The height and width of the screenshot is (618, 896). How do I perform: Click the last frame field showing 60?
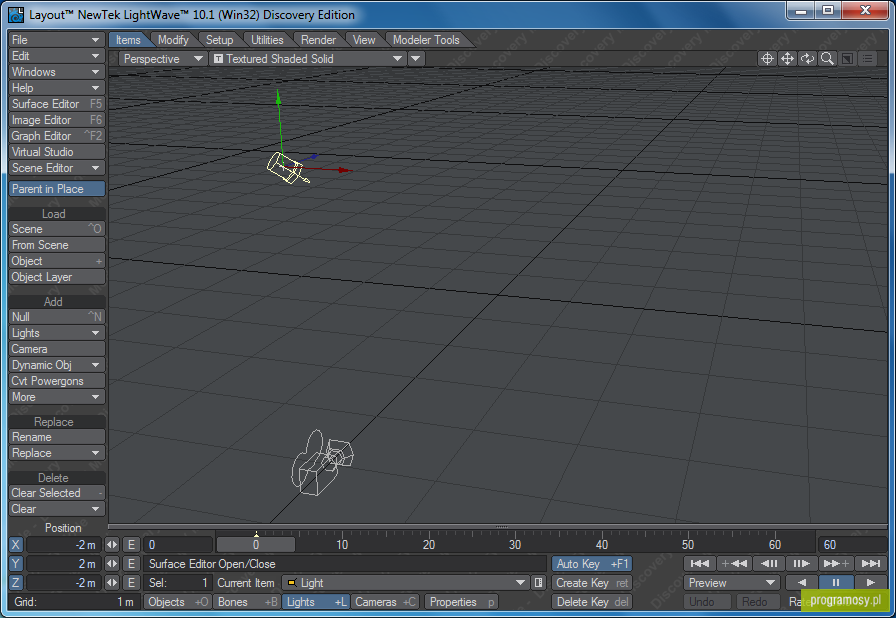coord(851,545)
